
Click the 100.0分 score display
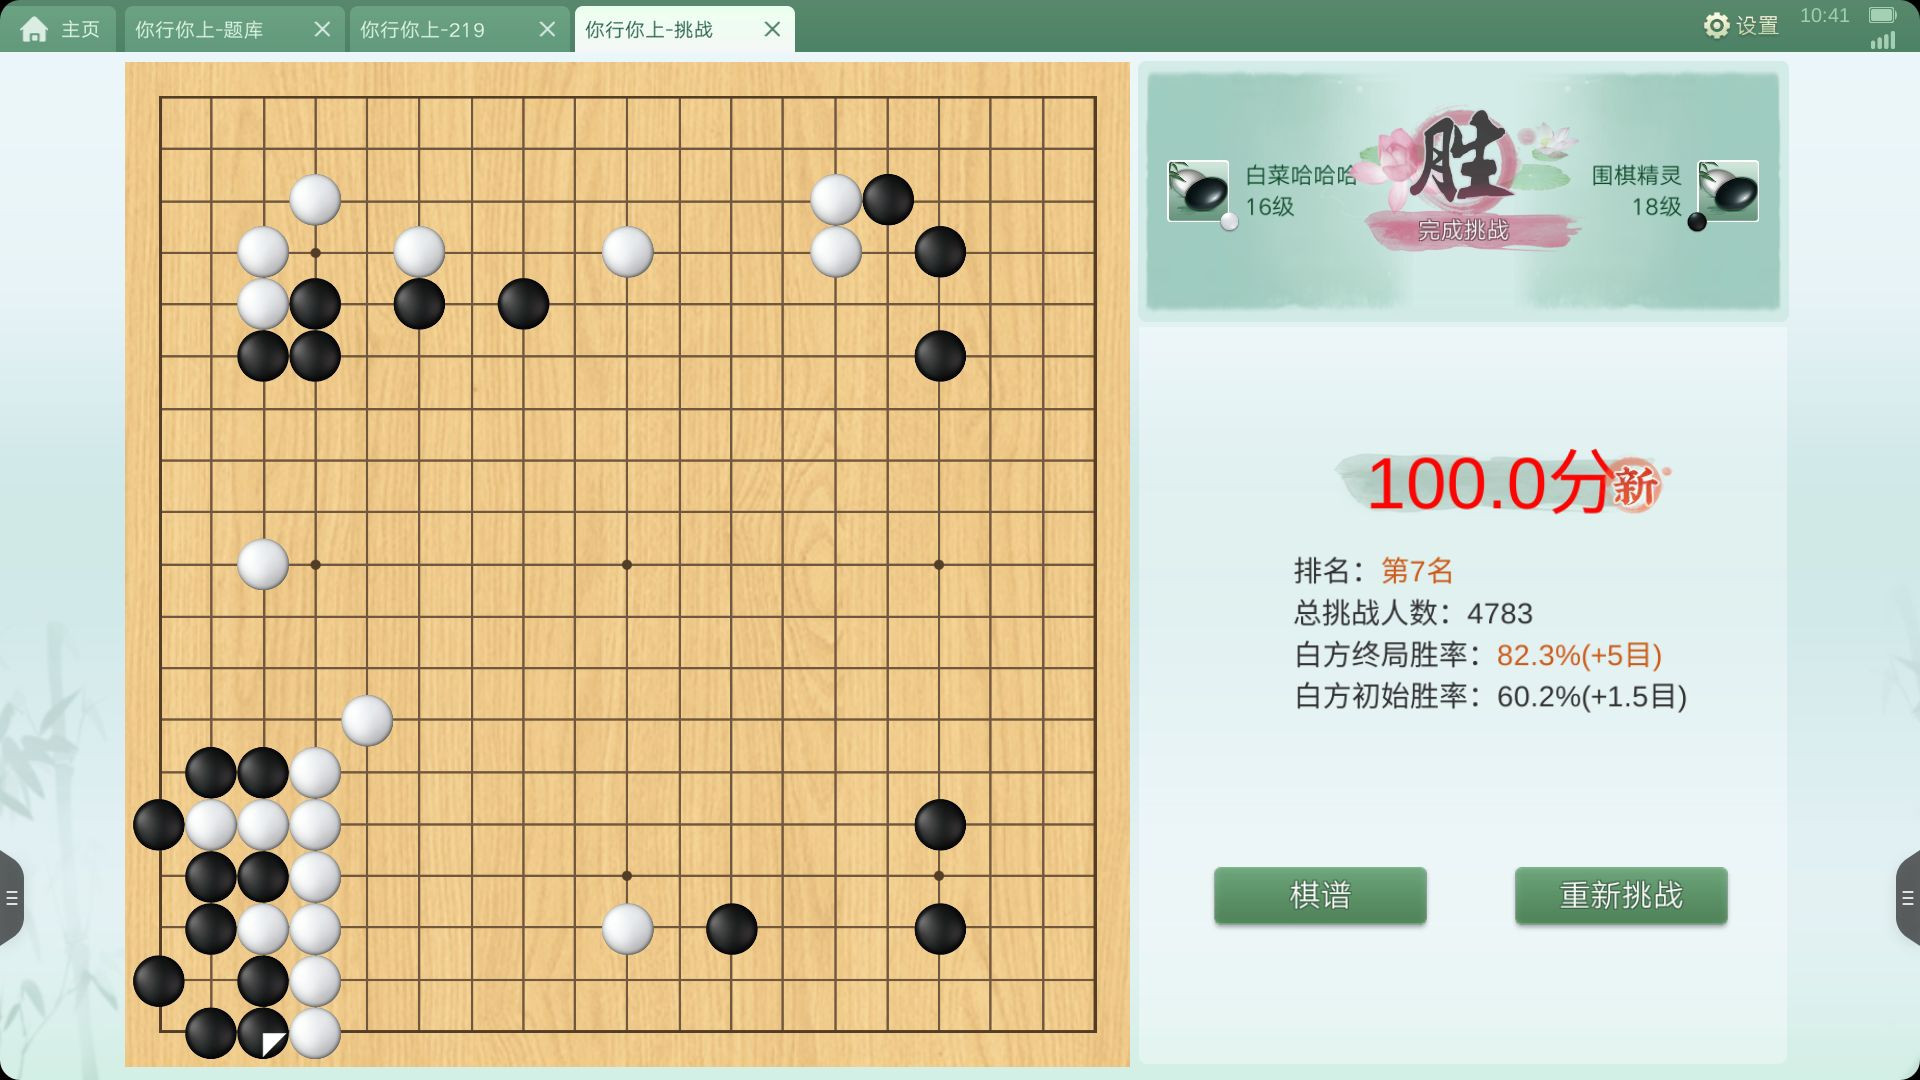[1489, 484]
